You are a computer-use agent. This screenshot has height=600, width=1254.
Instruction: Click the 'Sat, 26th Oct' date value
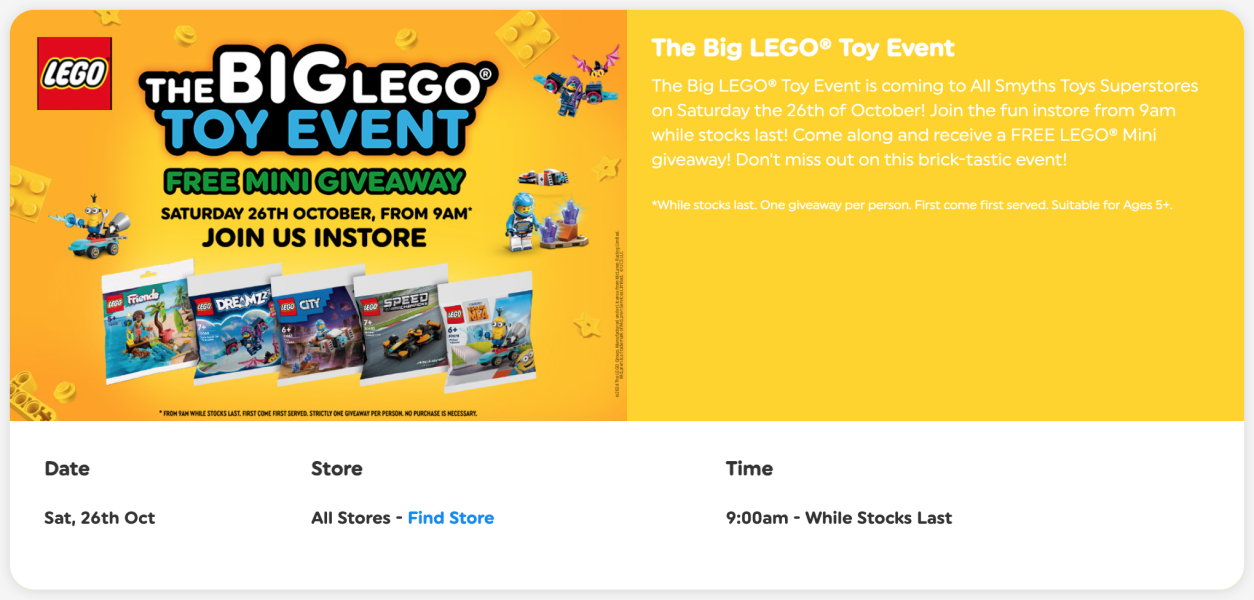point(99,518)
